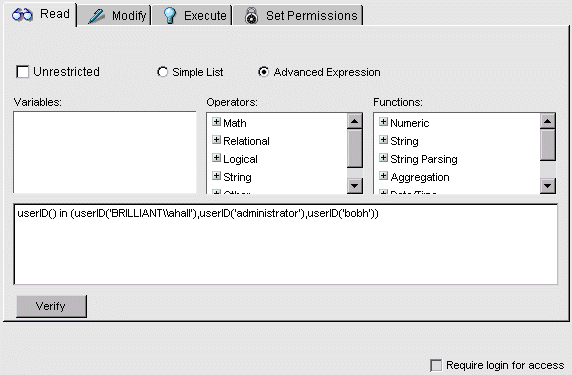Expand the String operators node
Viewport: 572px width, 375px height.
tap(216, 176)
